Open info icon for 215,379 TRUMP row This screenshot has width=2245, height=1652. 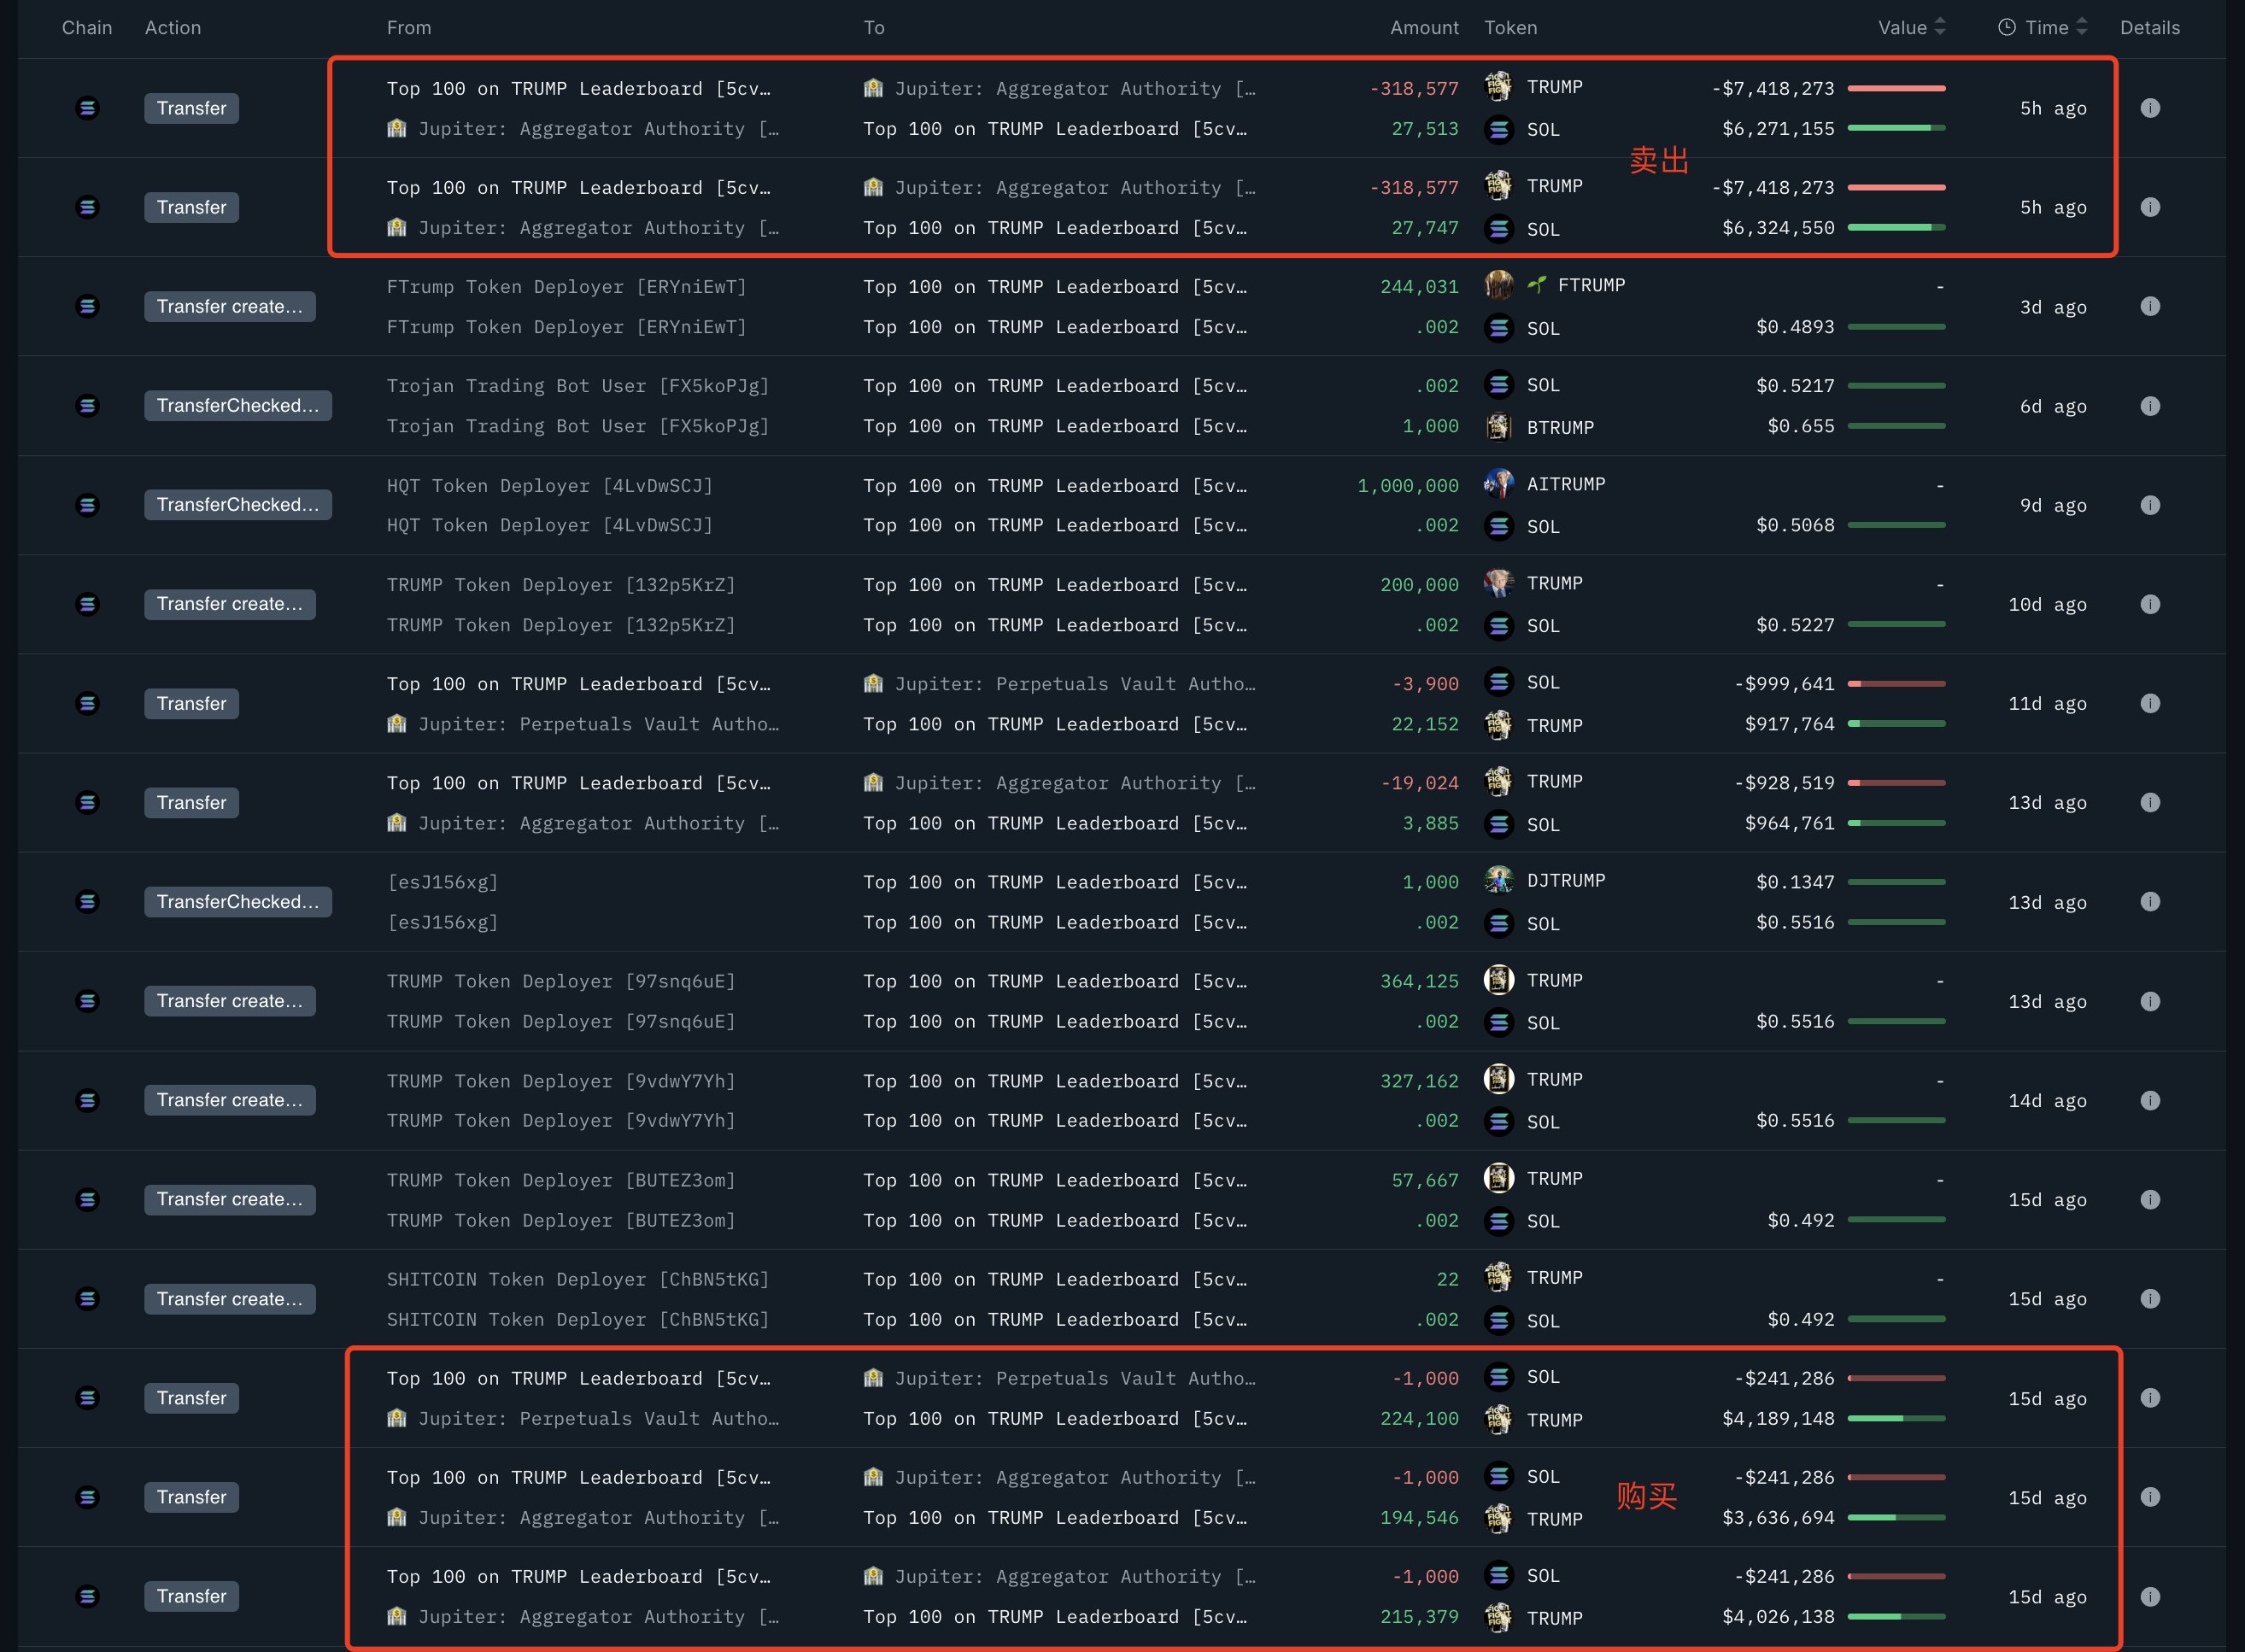coord(2150,1596)
